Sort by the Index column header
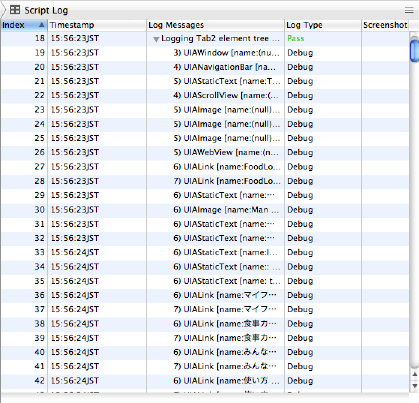419x403 pixels. click(x=24, y=25)
